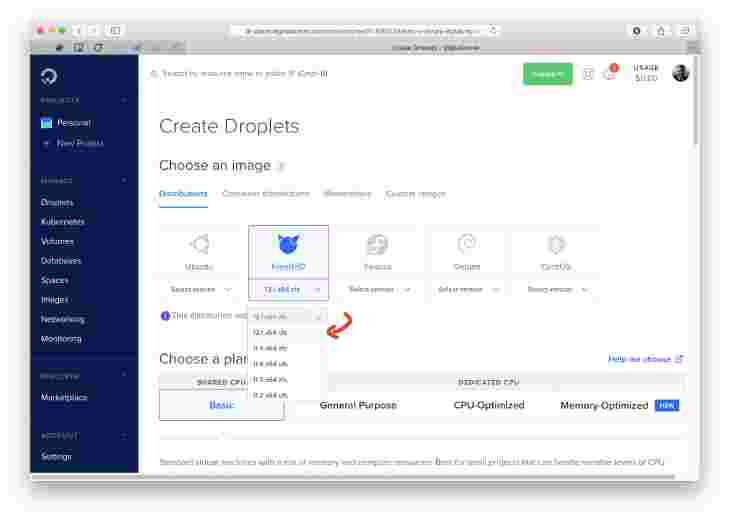Collapse the Manage section chevron
730x521 pixels.
(124, 180)
